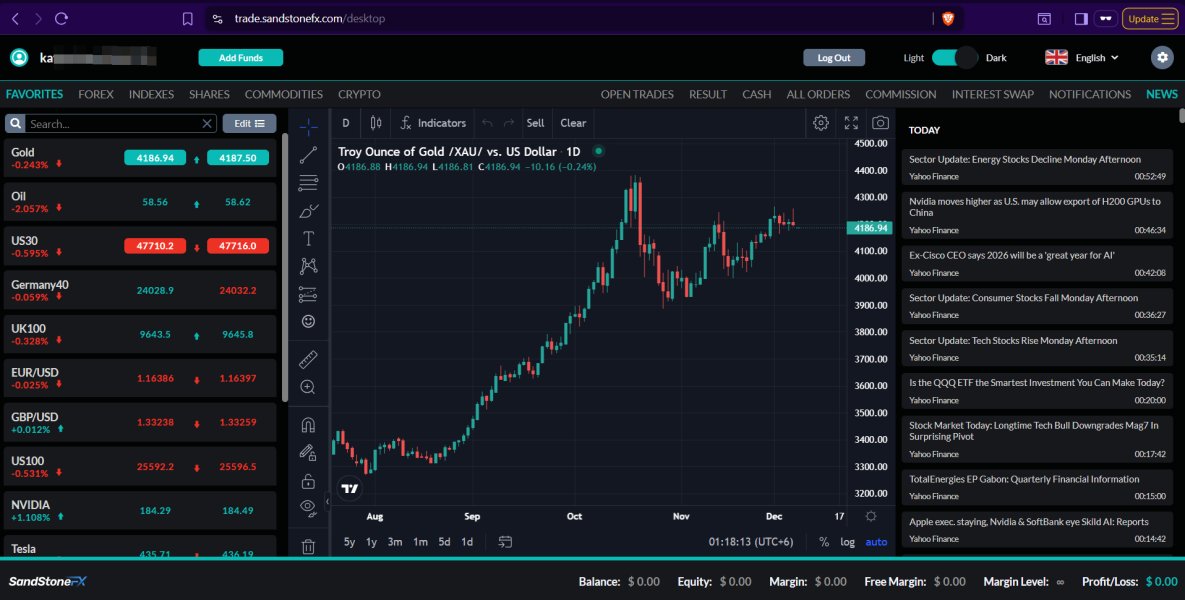
Task: Click the instrument search input field
Action: coord(113,124)
